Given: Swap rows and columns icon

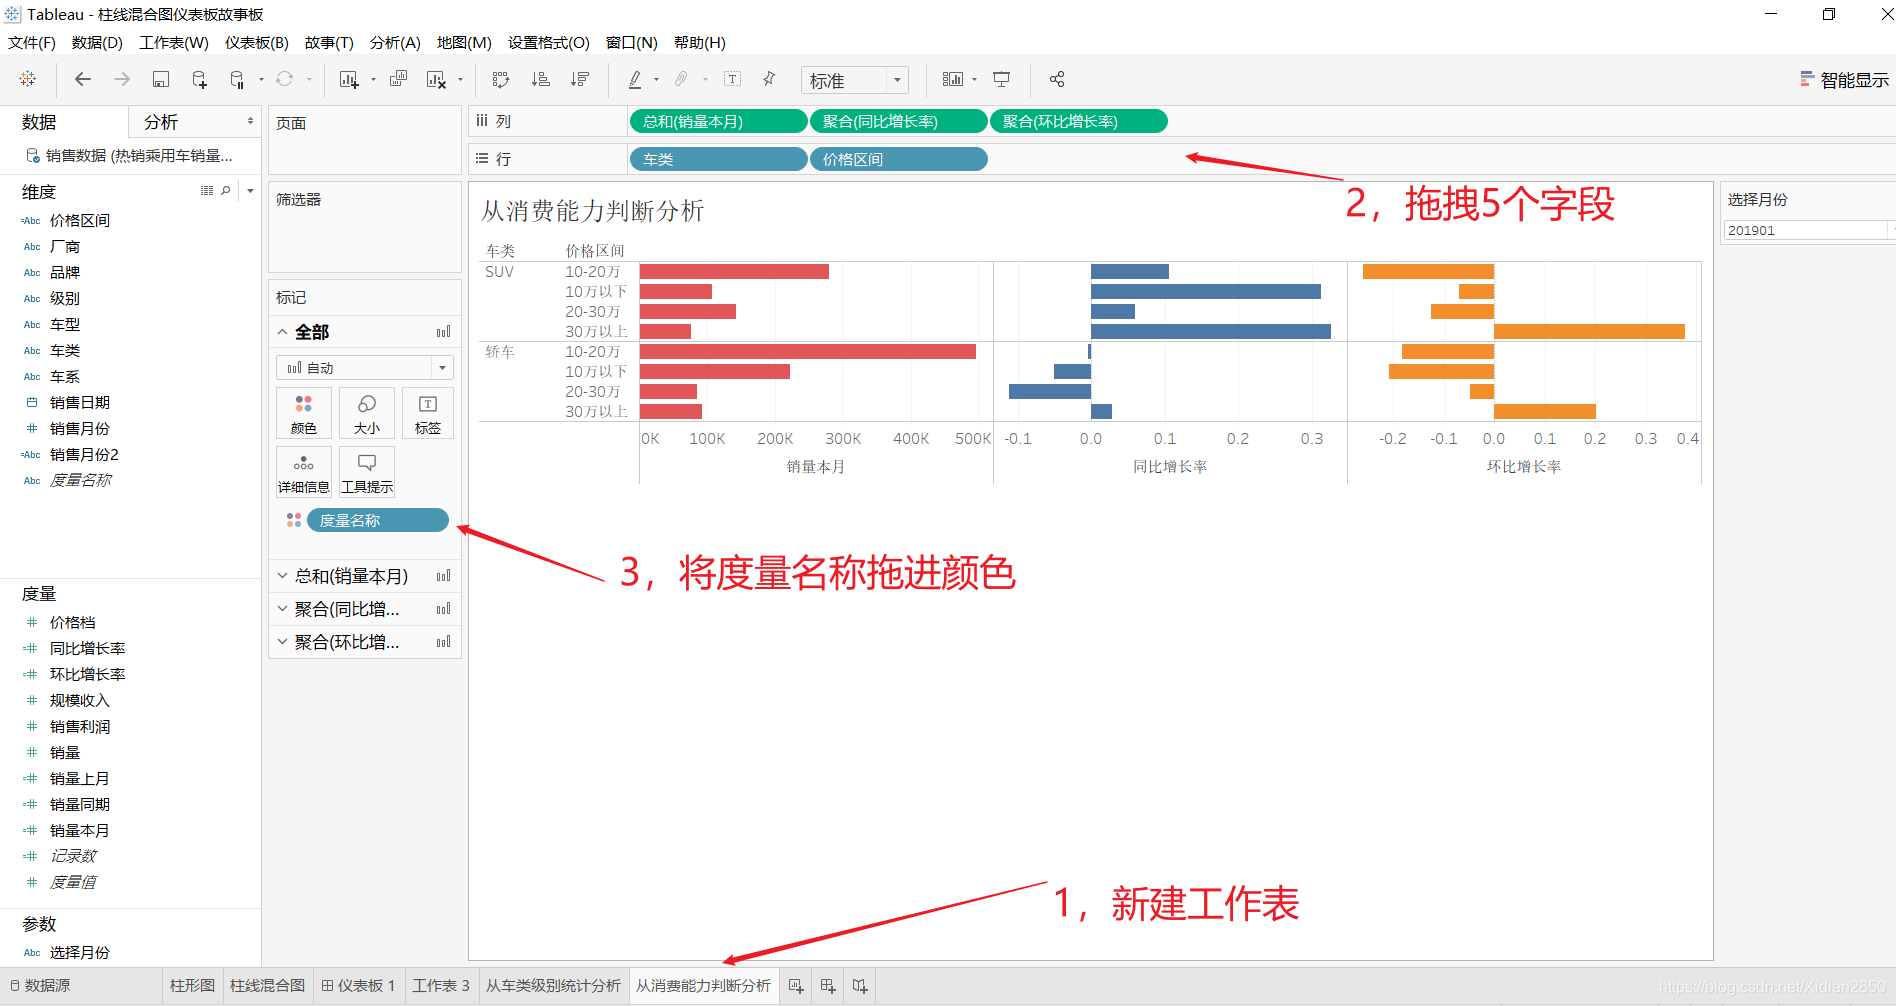Looking at the screenshot, I should click(x=501, y=79).
